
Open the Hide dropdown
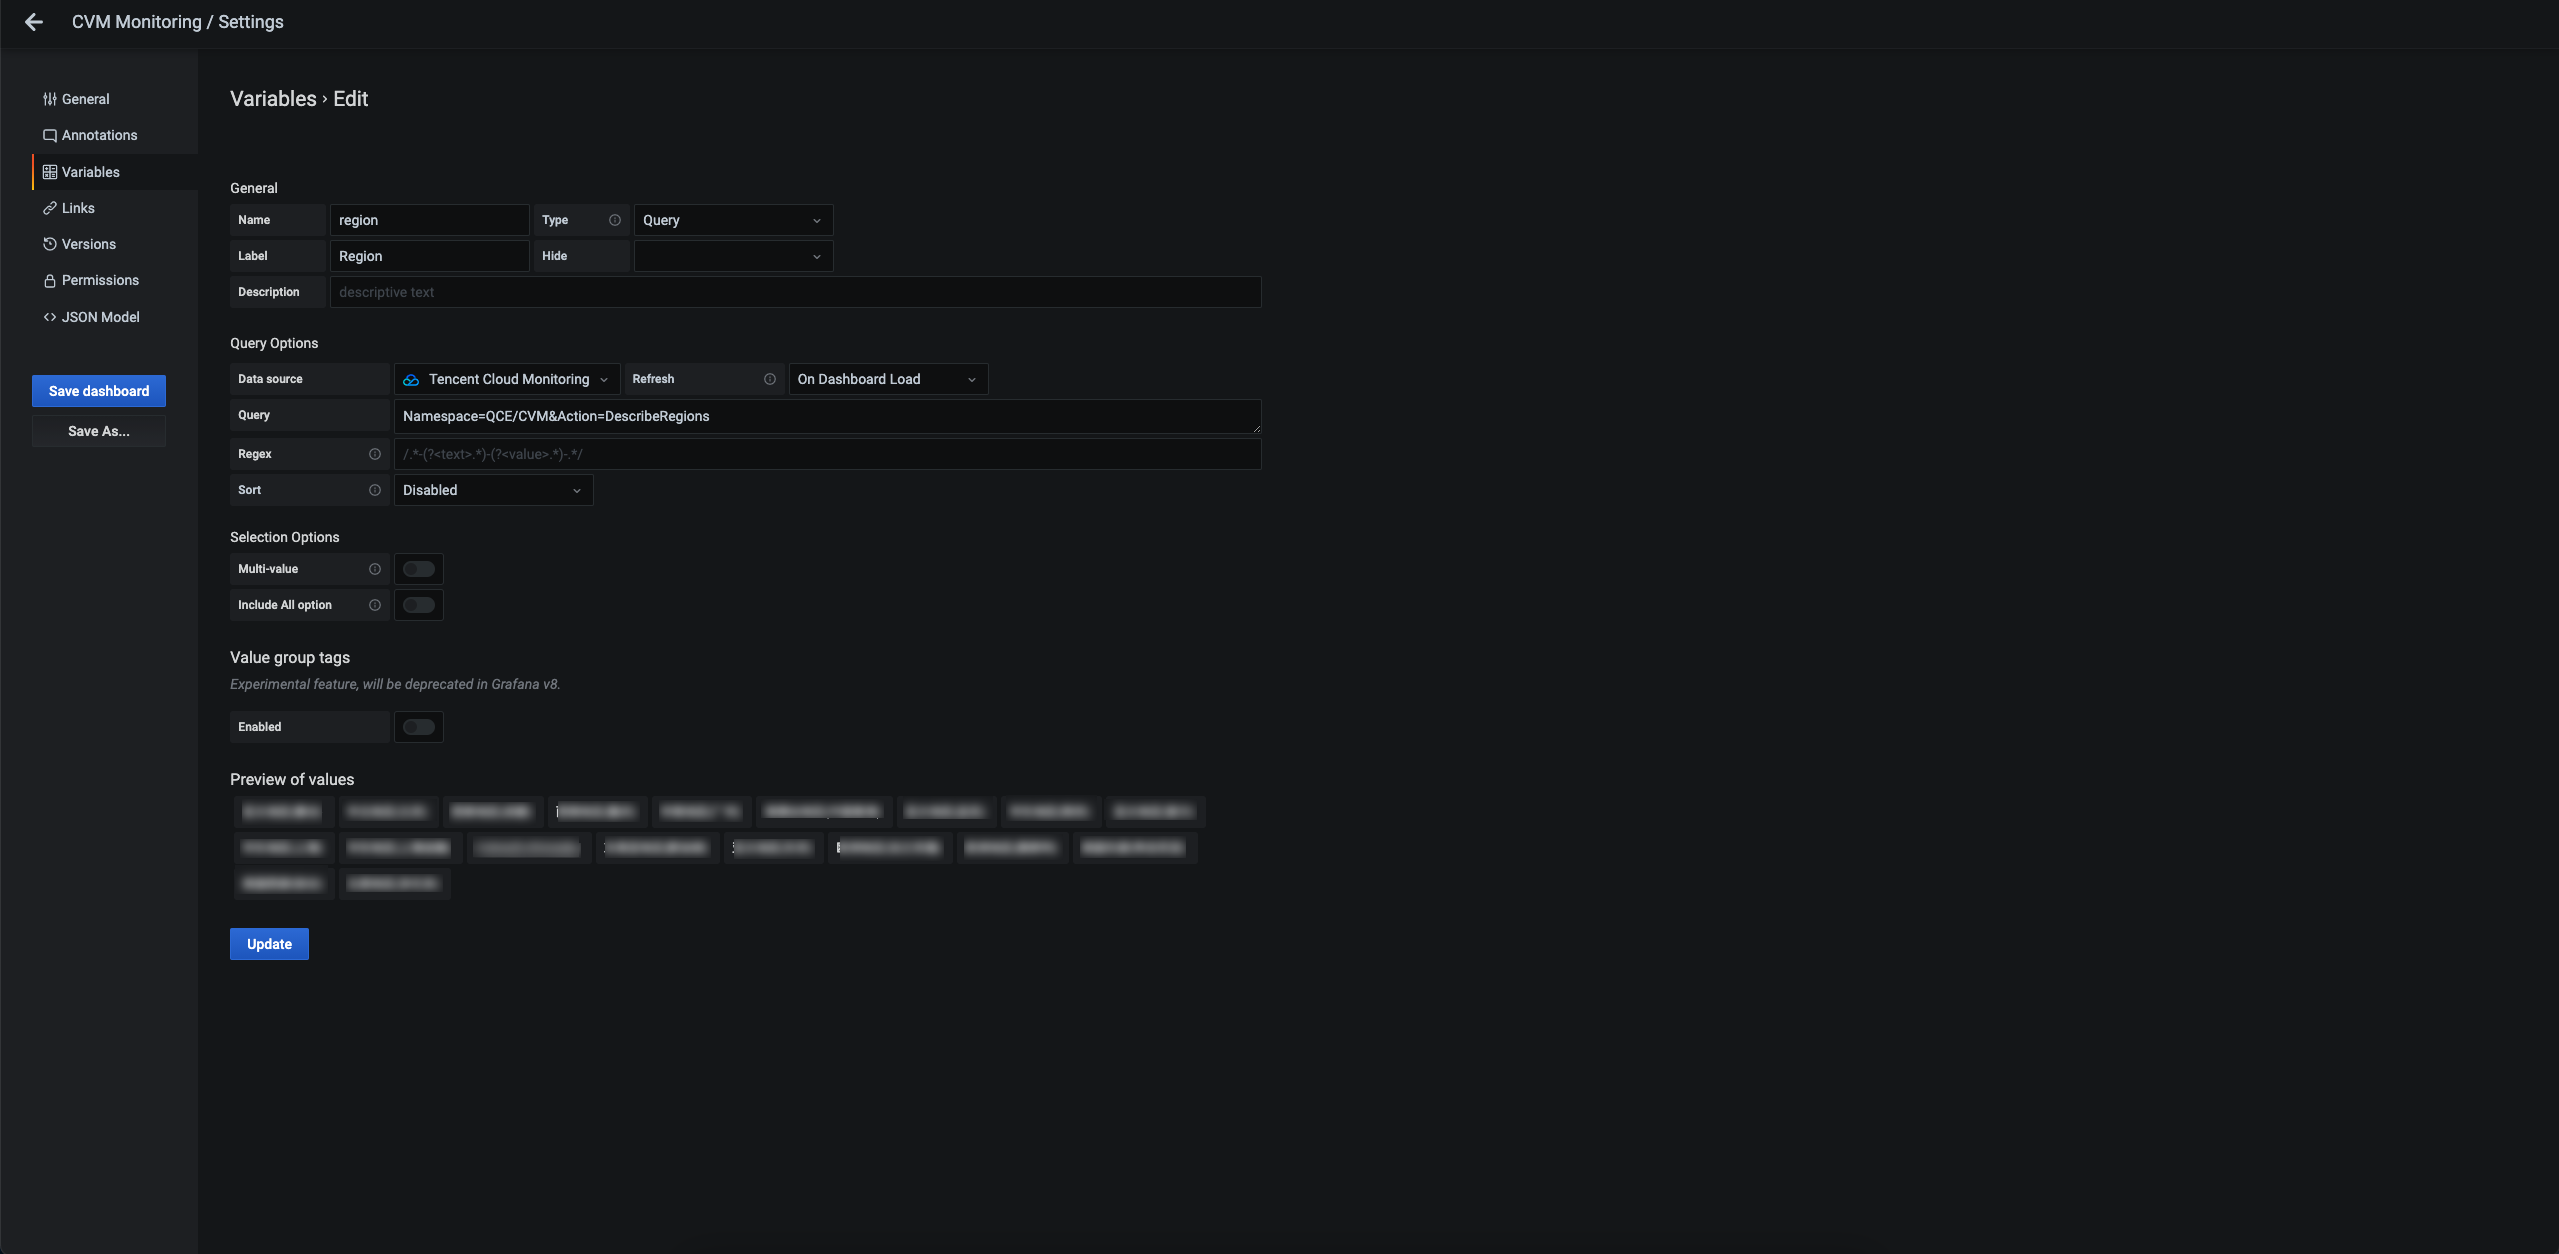coord(732,256)
